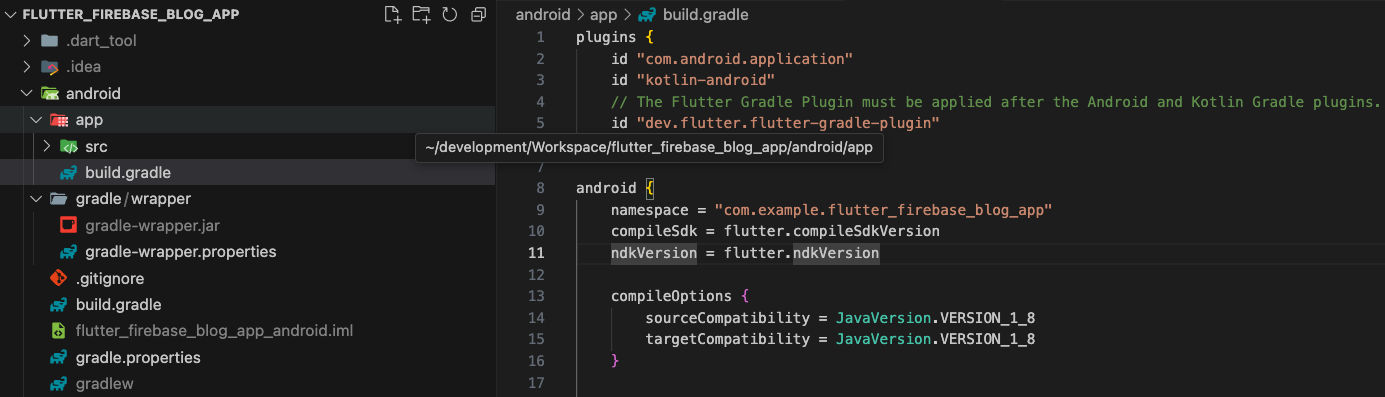Click the "kotlin-android" string

(706, 80)
